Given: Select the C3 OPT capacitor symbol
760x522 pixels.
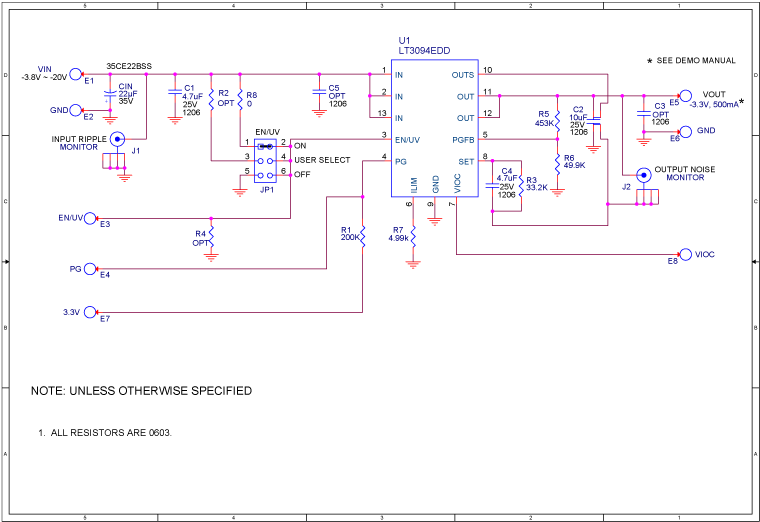Looking at the screenshot, I should tap(644, 114).
